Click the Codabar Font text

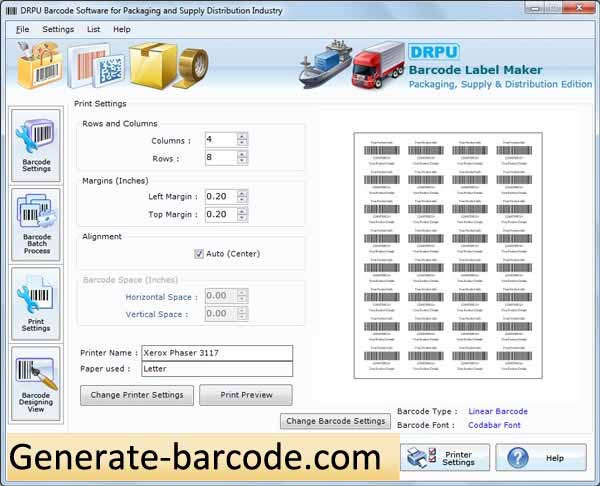pyautogui.click(x=494, y=425)
